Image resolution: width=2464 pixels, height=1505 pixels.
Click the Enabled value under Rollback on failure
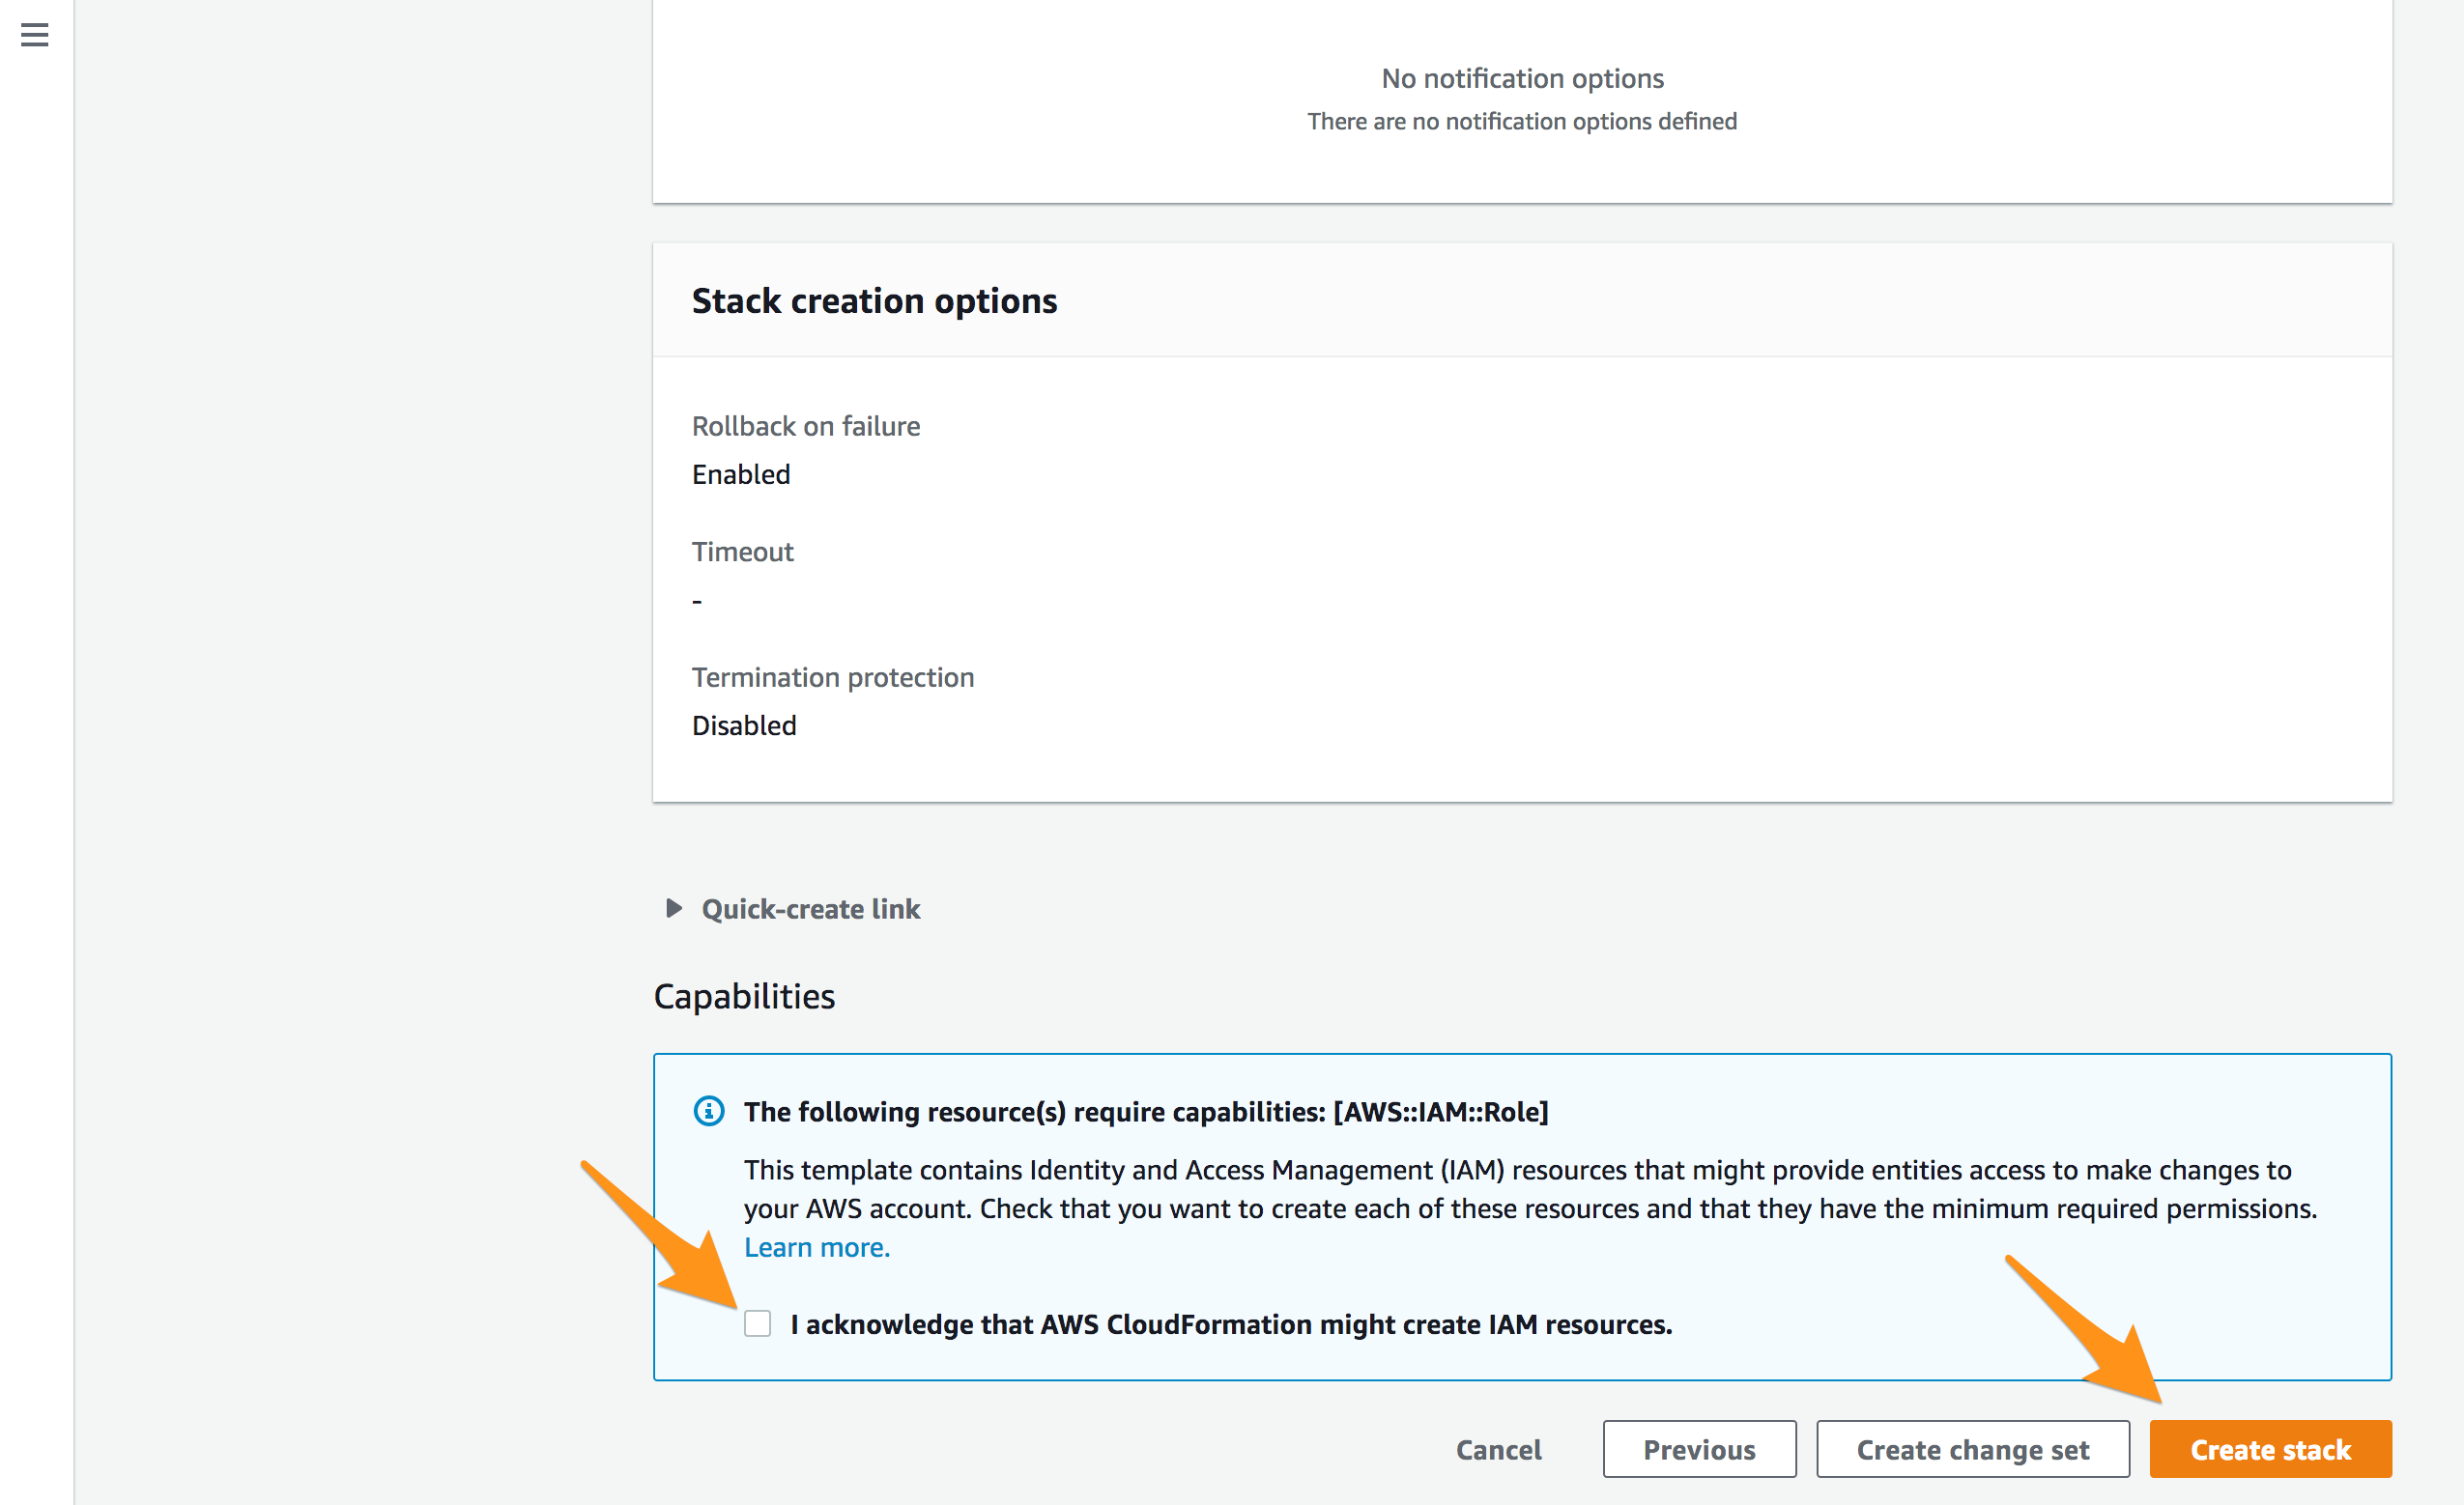coord(740,474)
